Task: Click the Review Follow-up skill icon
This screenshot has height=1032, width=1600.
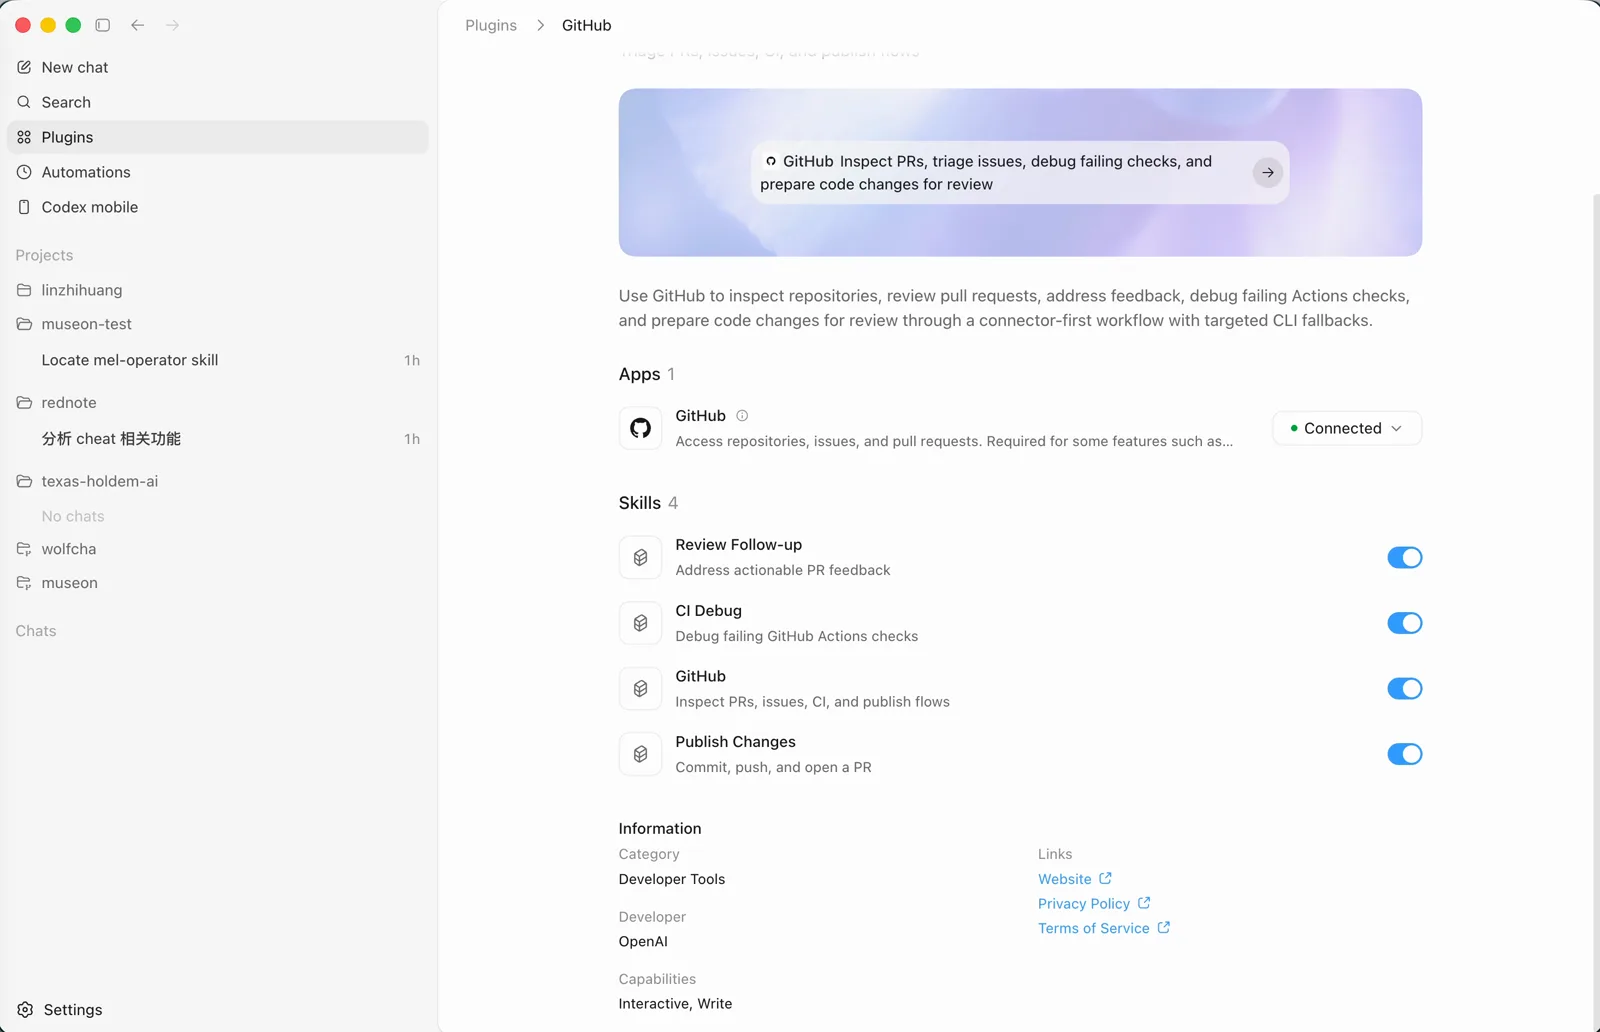Action: pos(640,558)
